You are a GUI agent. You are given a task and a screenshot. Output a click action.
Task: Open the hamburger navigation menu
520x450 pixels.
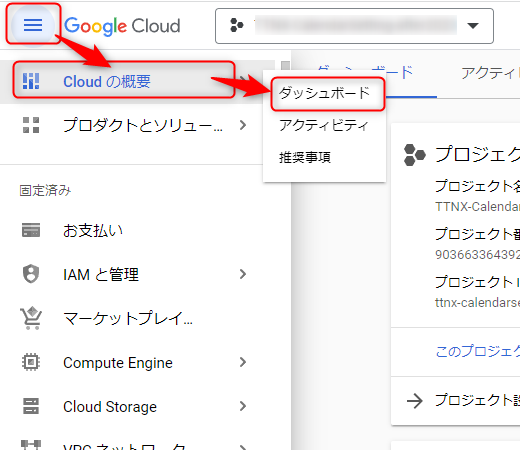click(x=33, y=25)
